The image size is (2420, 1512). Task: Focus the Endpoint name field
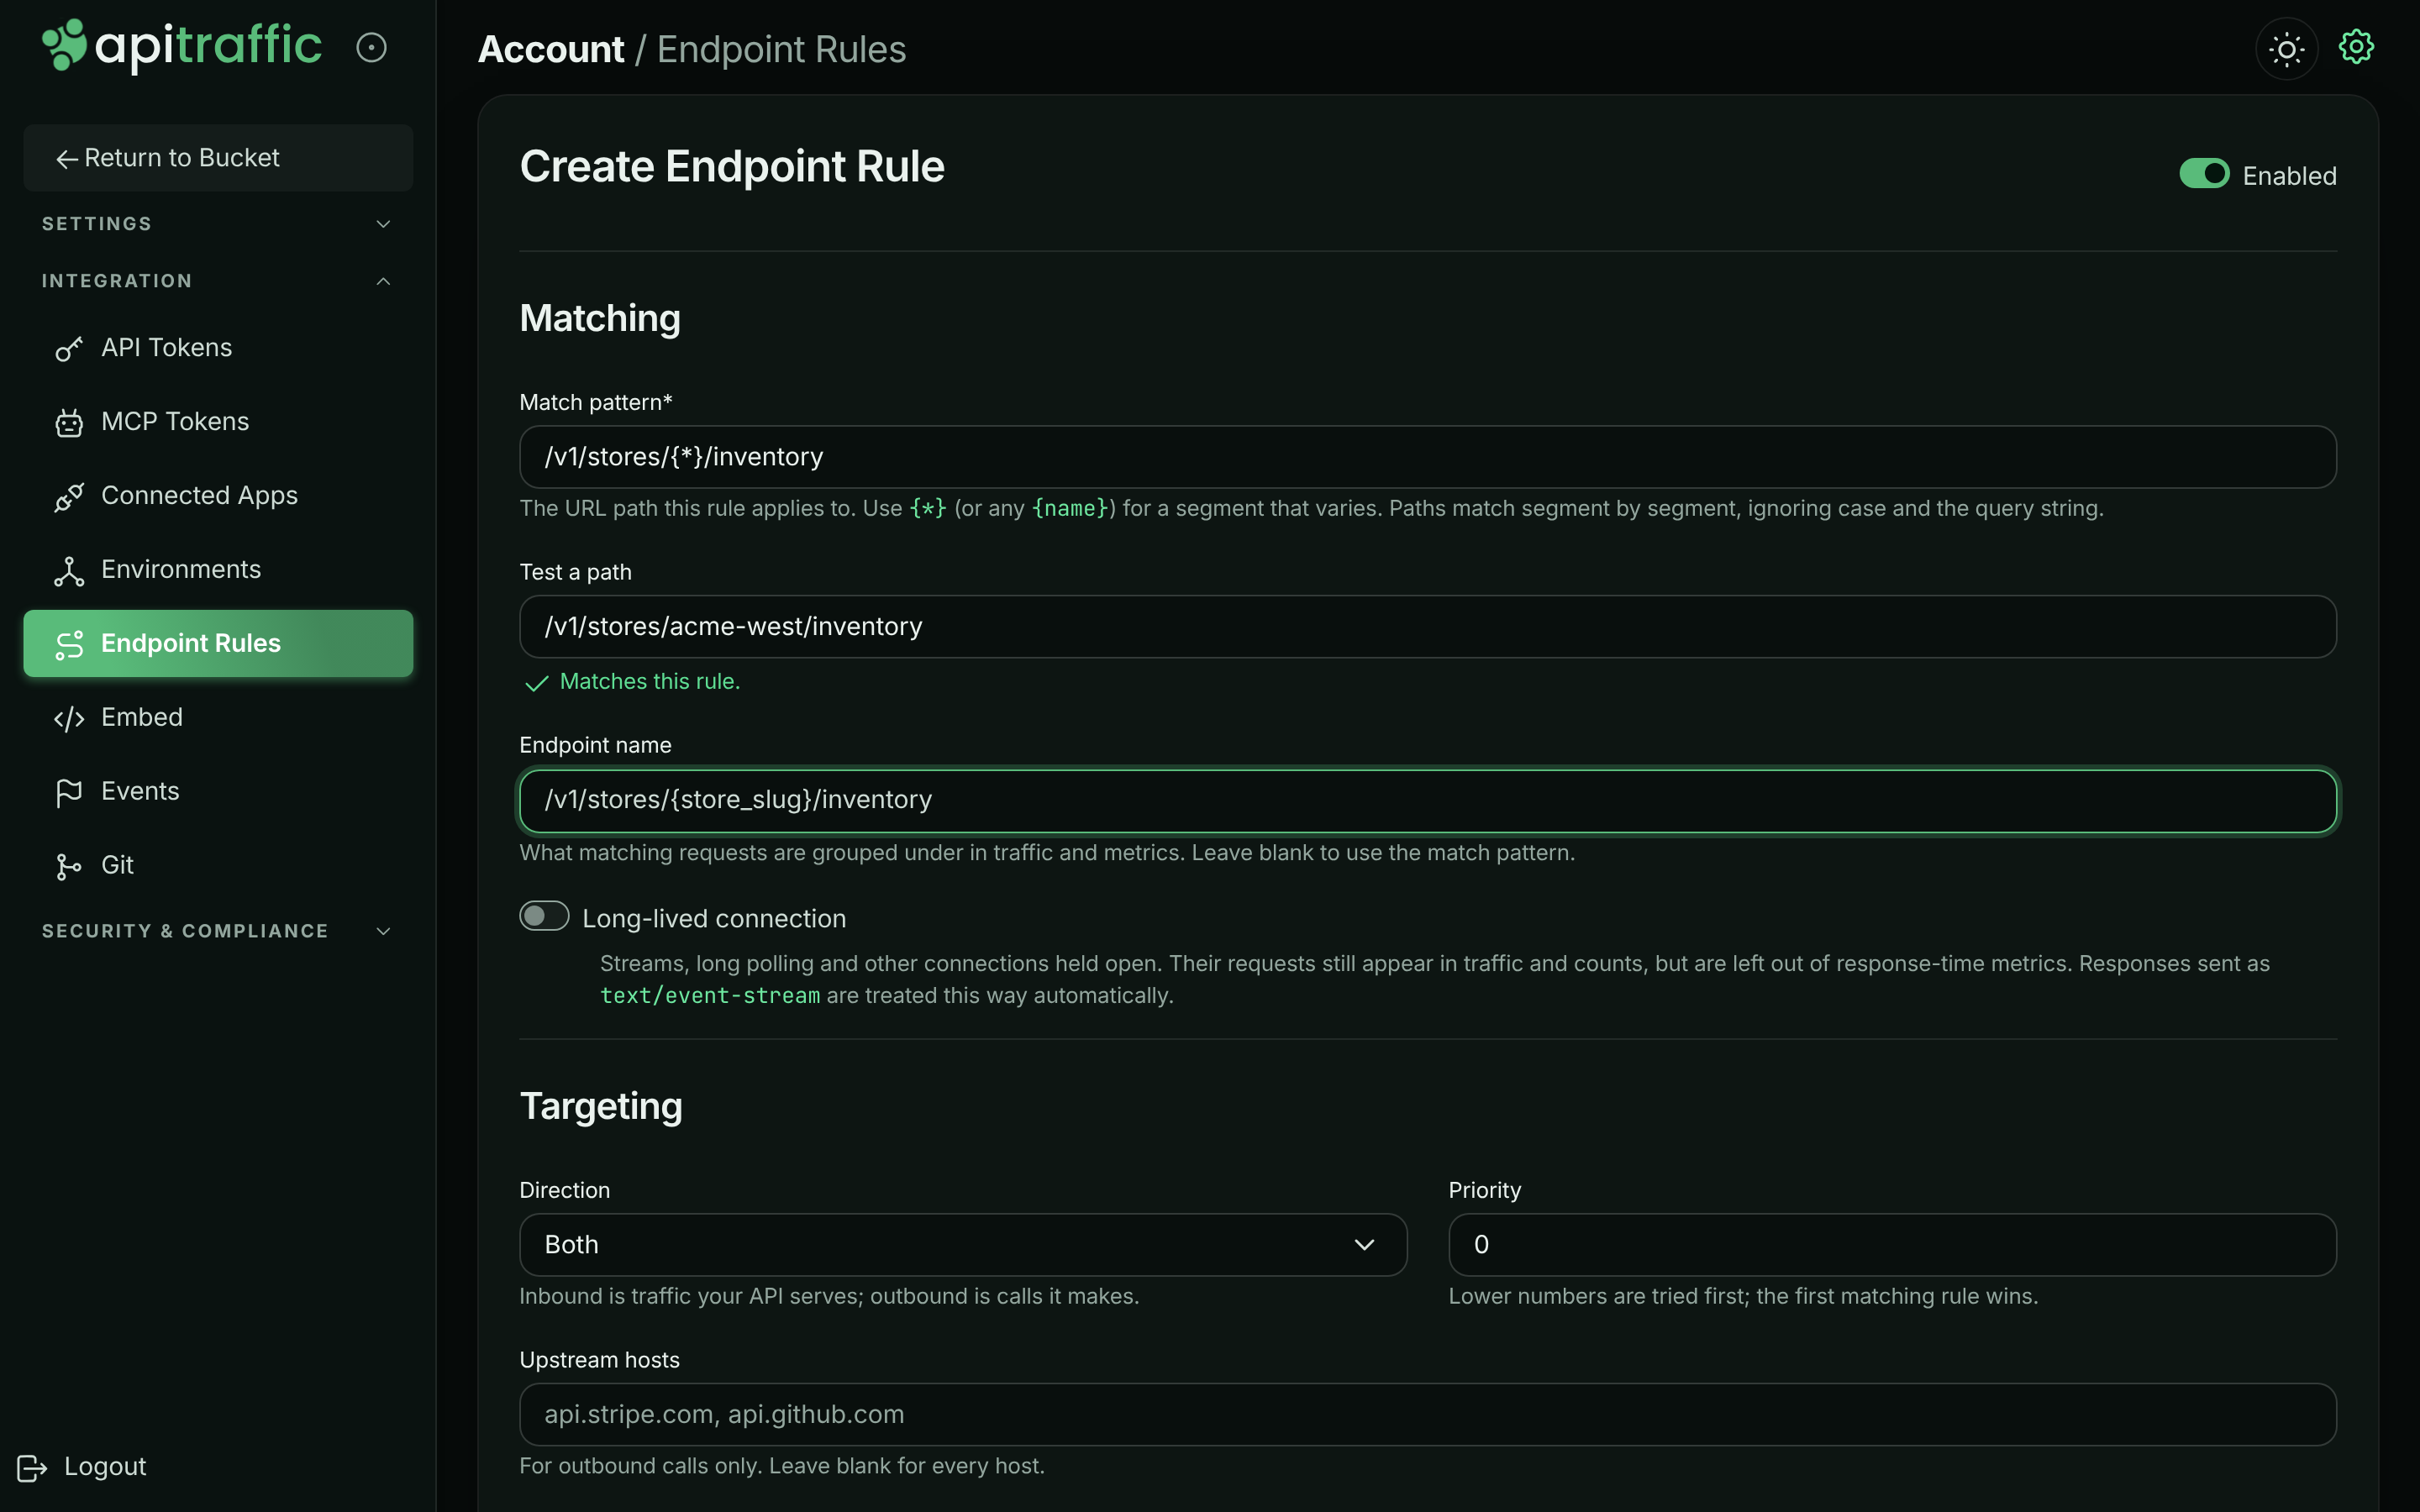[x=1428, y=800]
